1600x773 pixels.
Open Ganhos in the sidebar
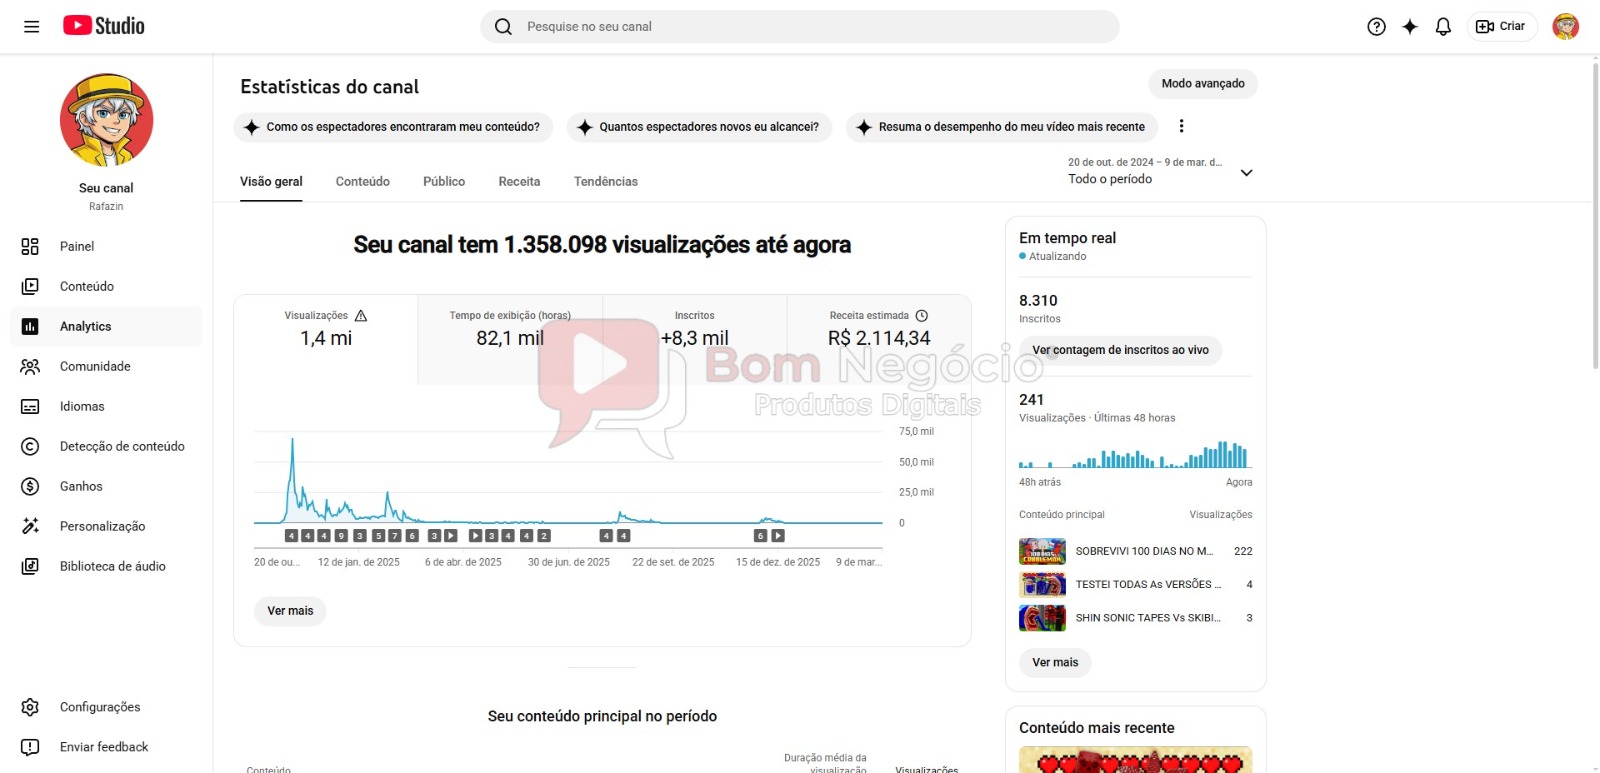coord(81,486)
